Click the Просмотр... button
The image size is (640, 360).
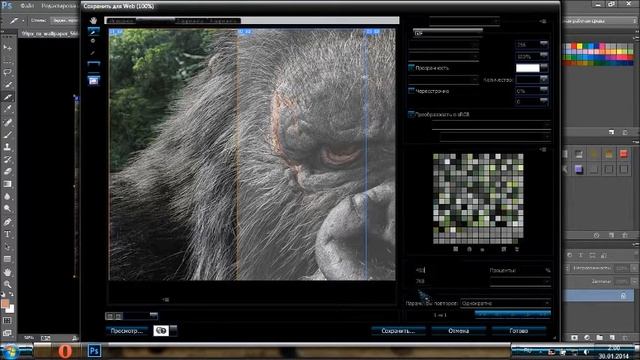(x=127, y=331)
